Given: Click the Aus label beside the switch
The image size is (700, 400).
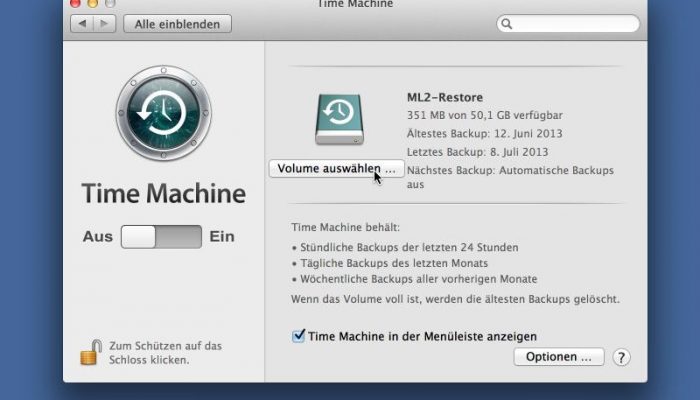Looking at the screenshot, I should tap(97, 237).
